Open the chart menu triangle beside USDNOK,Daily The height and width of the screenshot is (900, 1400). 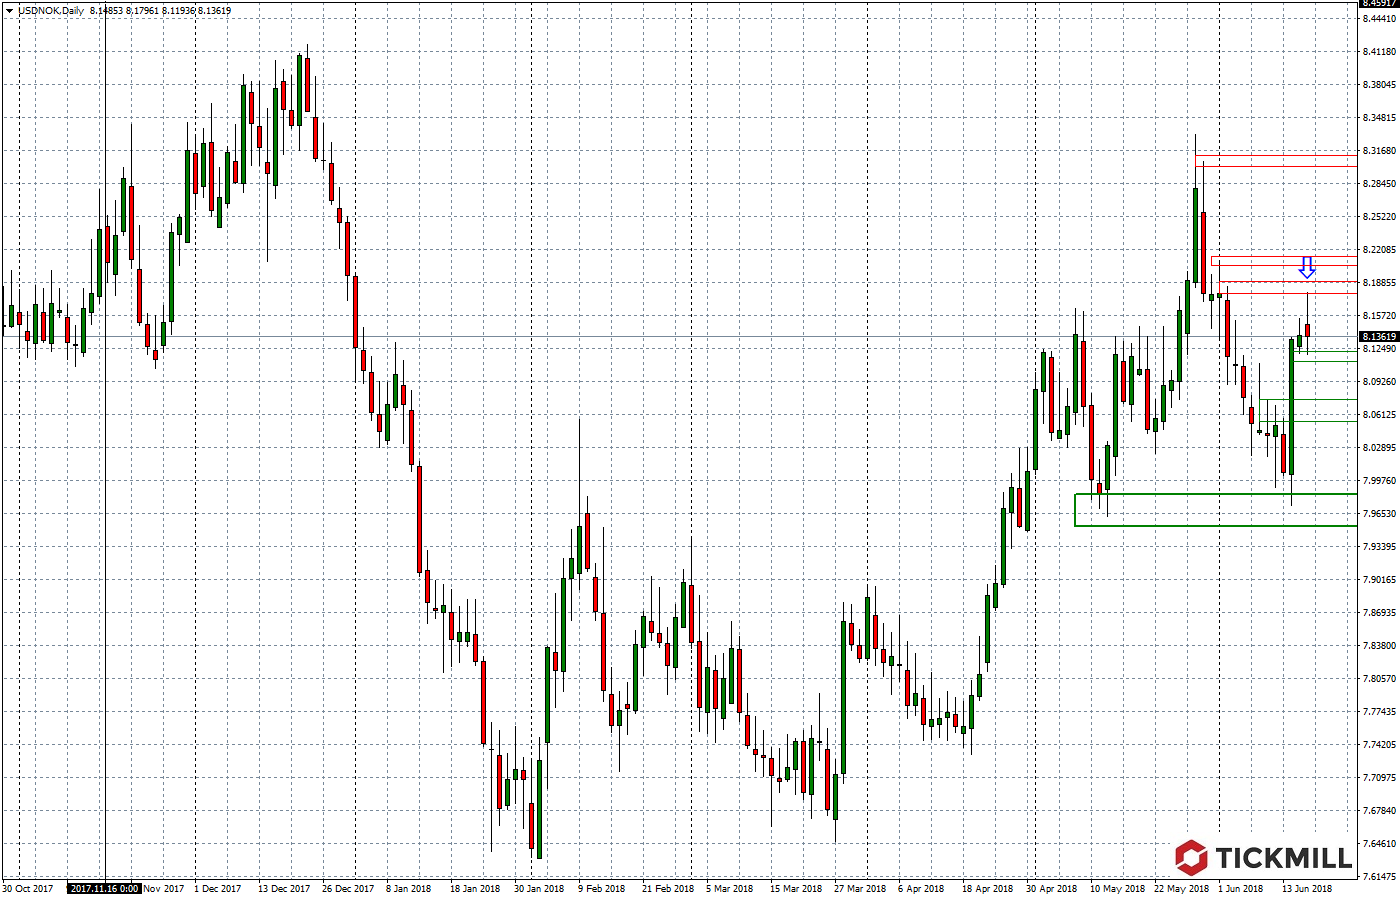(x=9, y=11)
